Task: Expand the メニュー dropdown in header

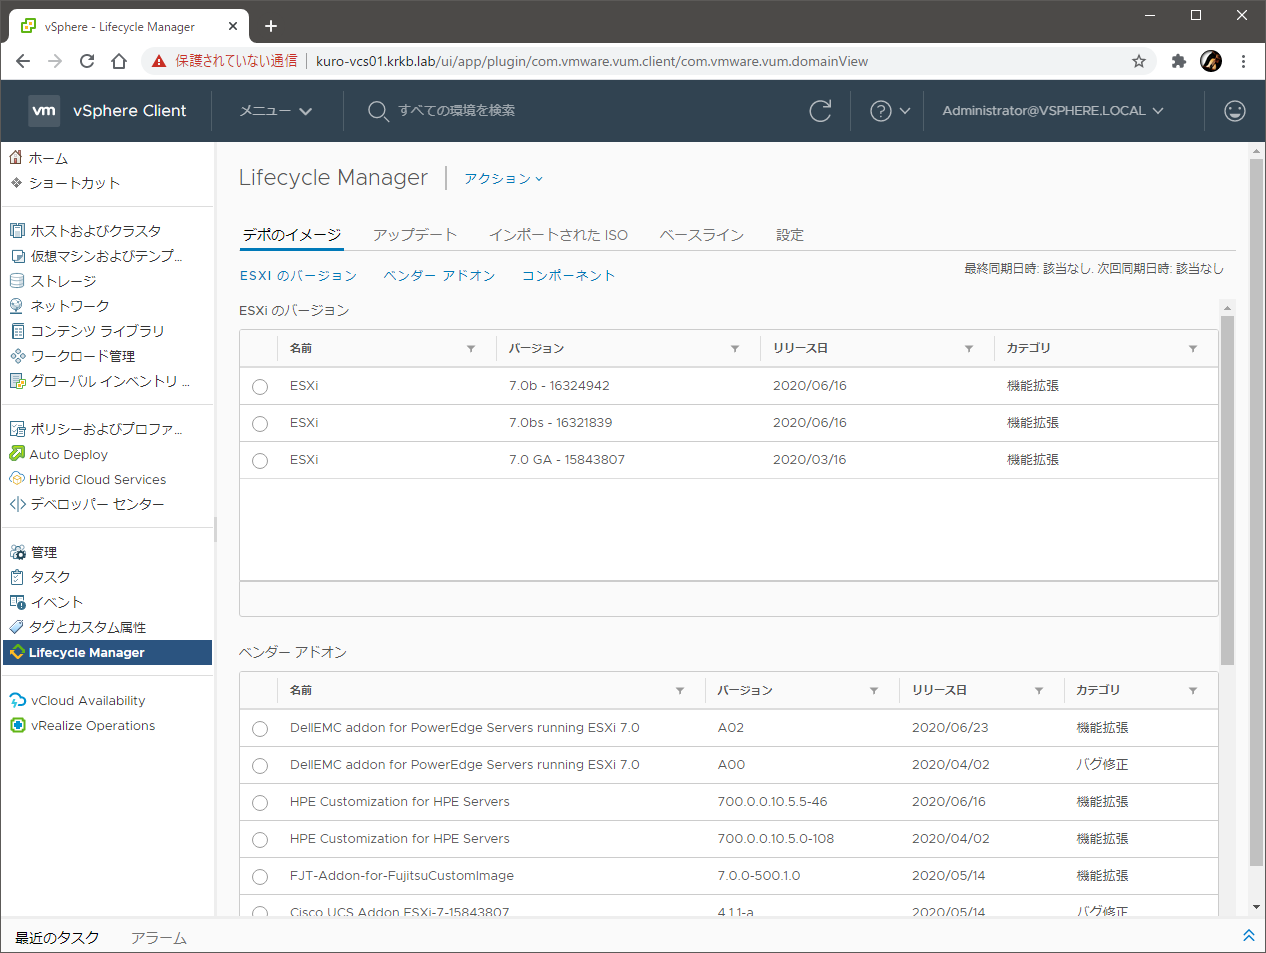Action: click(x=275, y=111)
